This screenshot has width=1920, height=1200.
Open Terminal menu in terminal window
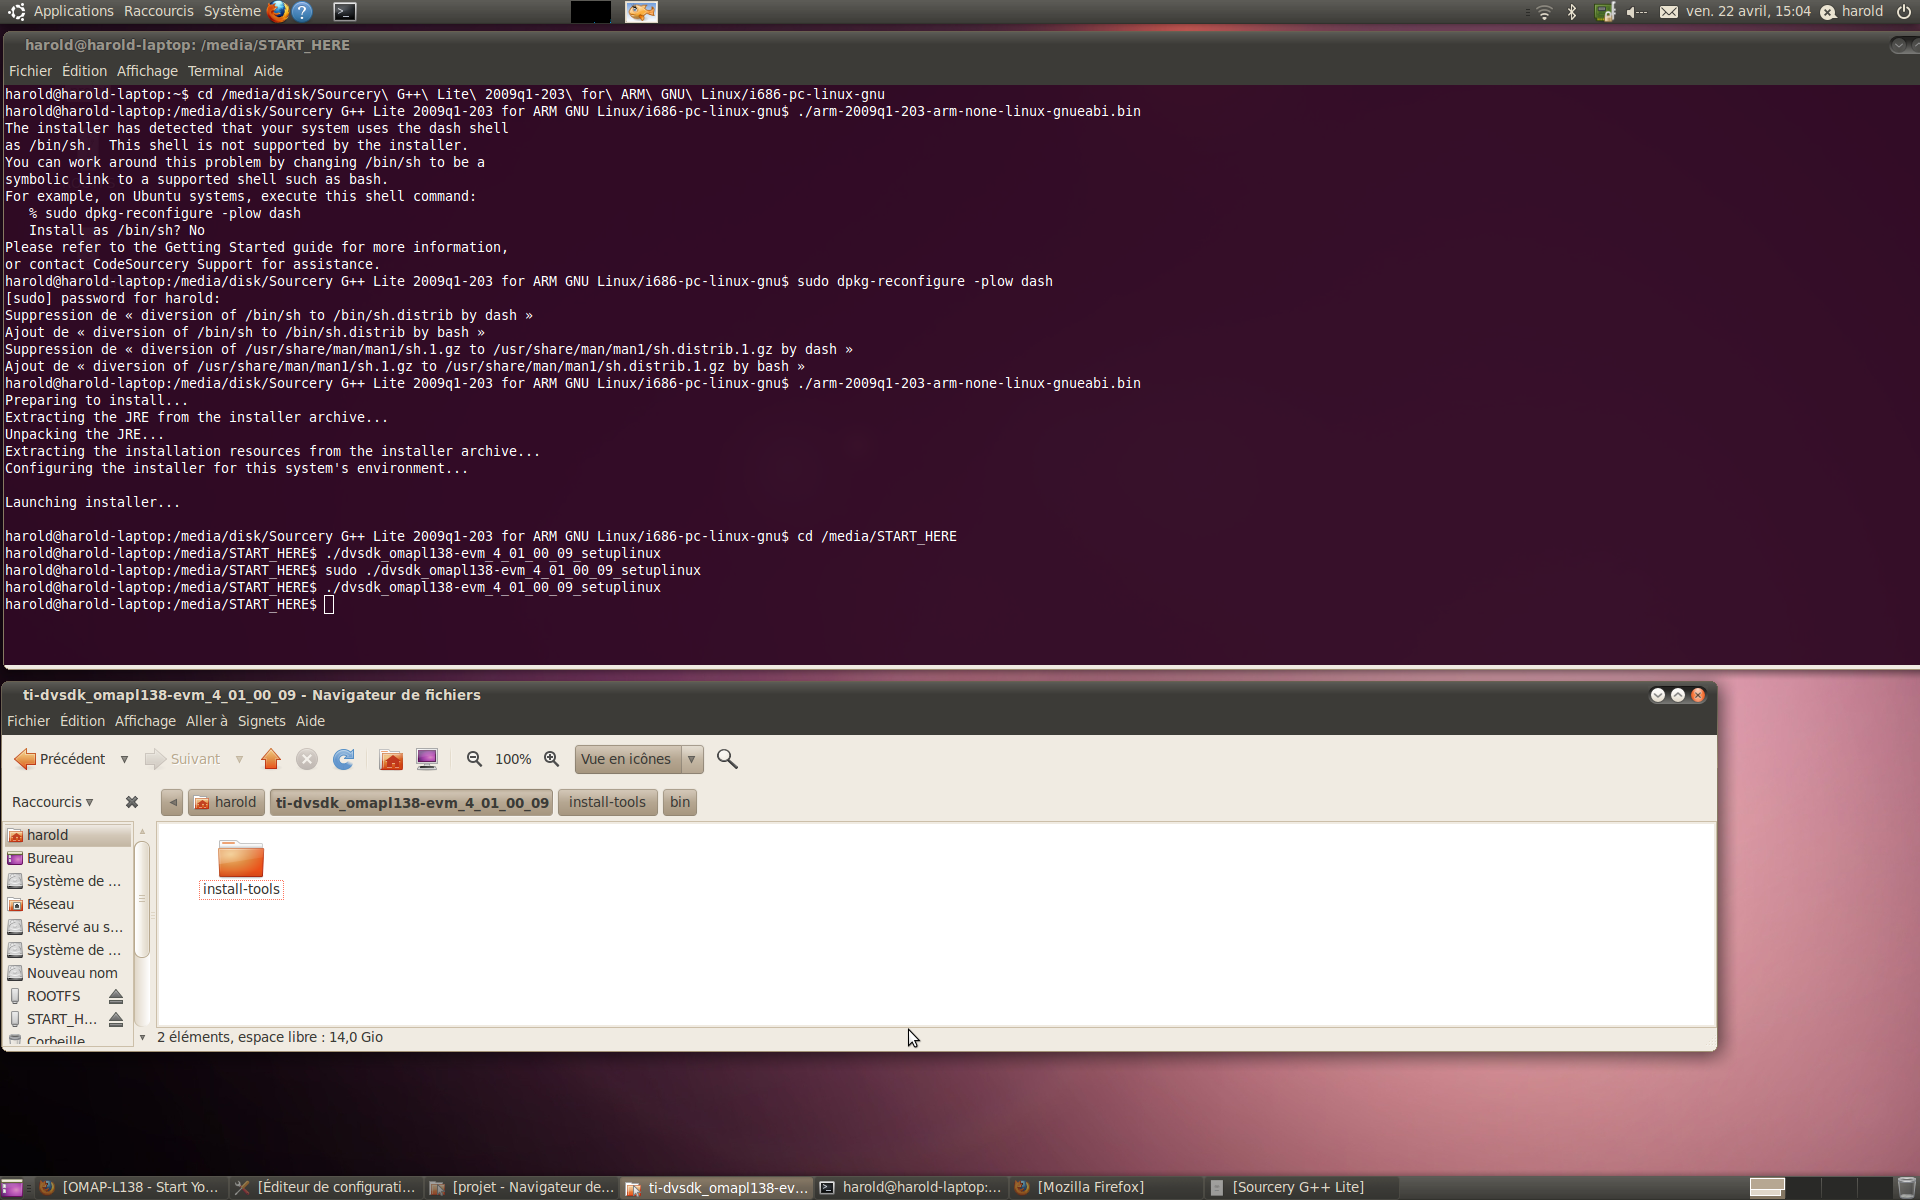[x=215, y=71]
